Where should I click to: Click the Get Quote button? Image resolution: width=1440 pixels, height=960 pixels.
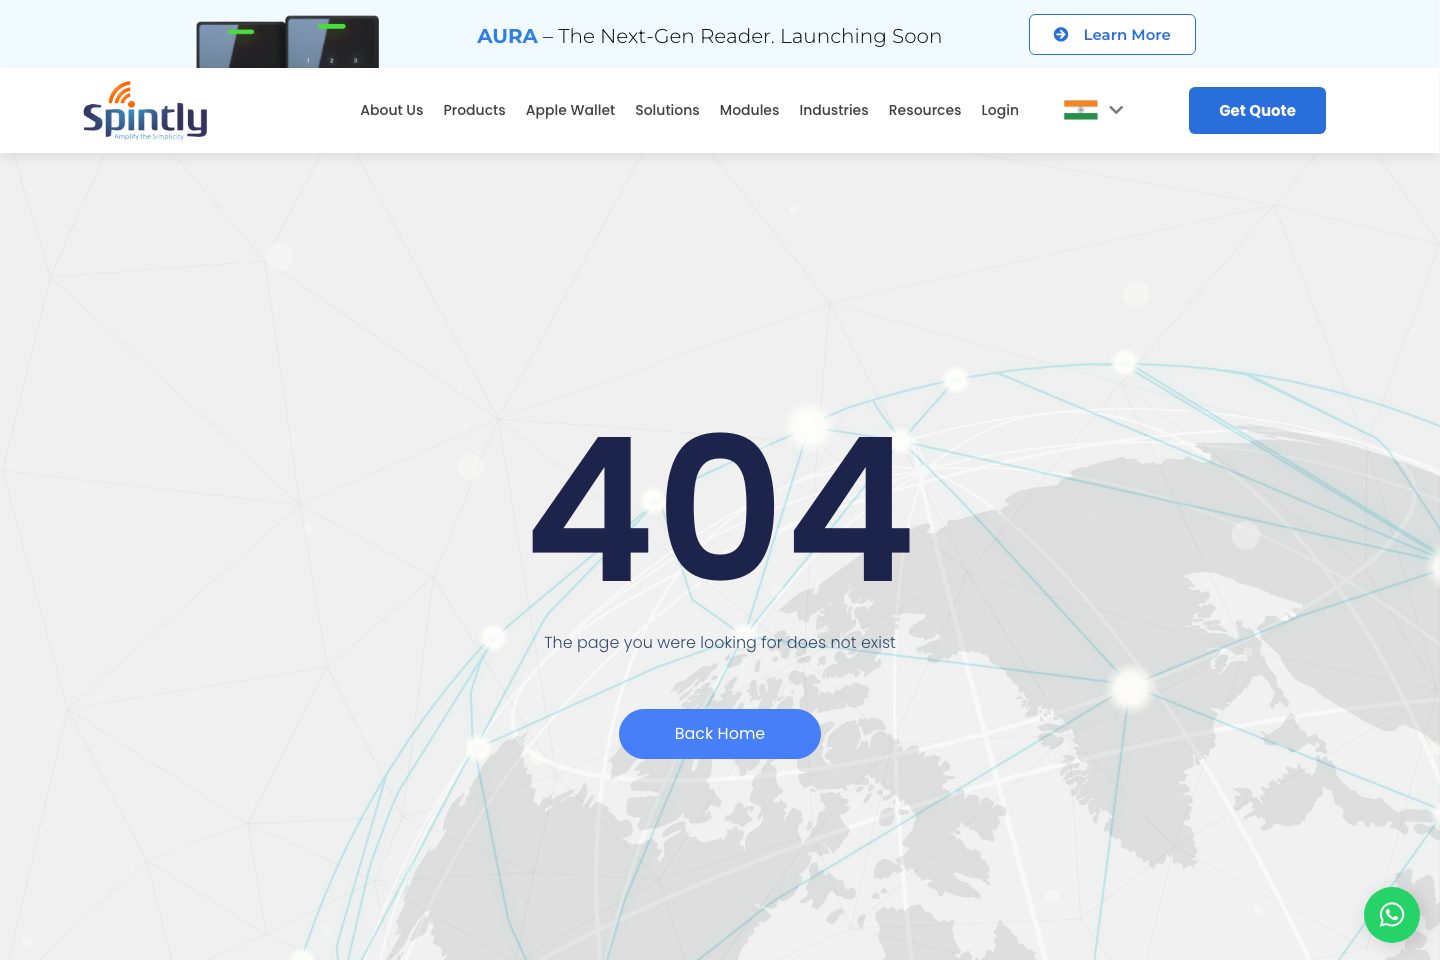pos(1257,110)
